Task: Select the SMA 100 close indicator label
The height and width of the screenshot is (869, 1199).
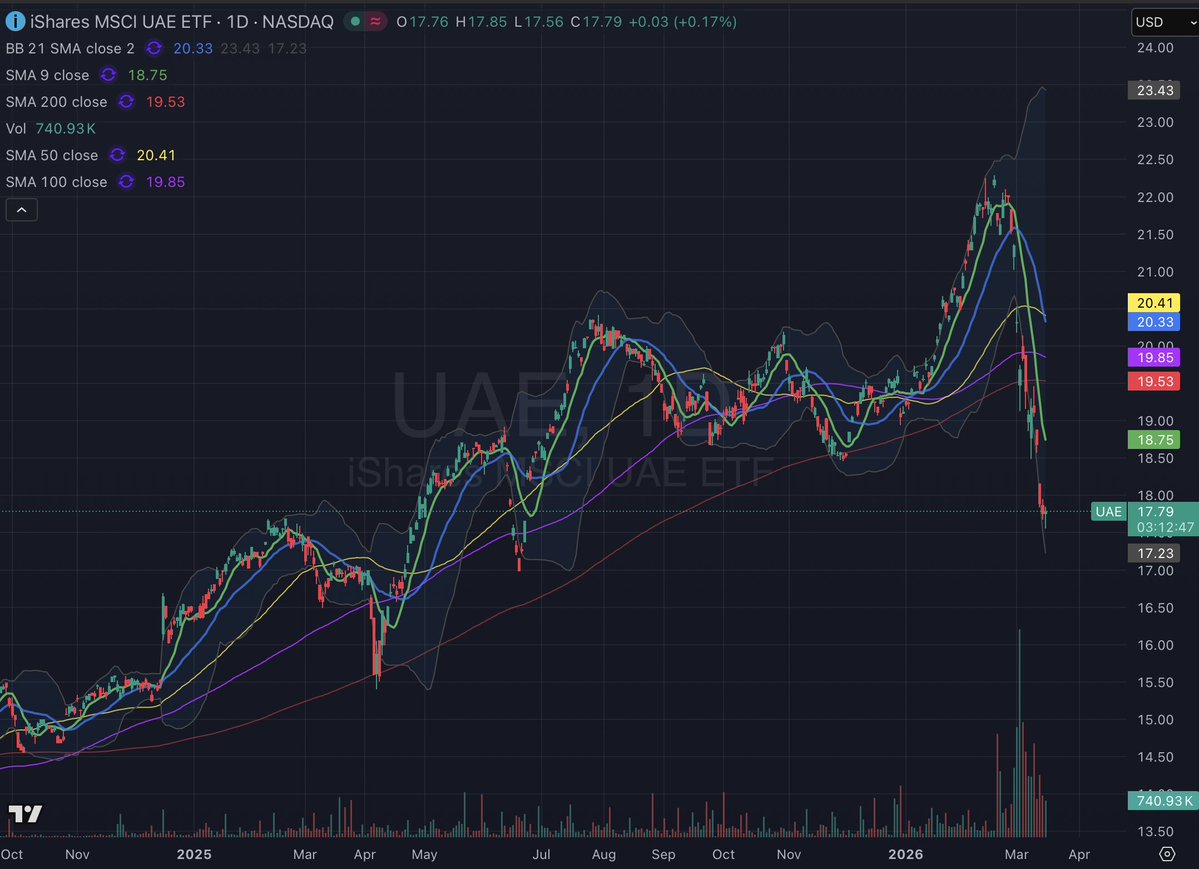Action: click(56, 182)
